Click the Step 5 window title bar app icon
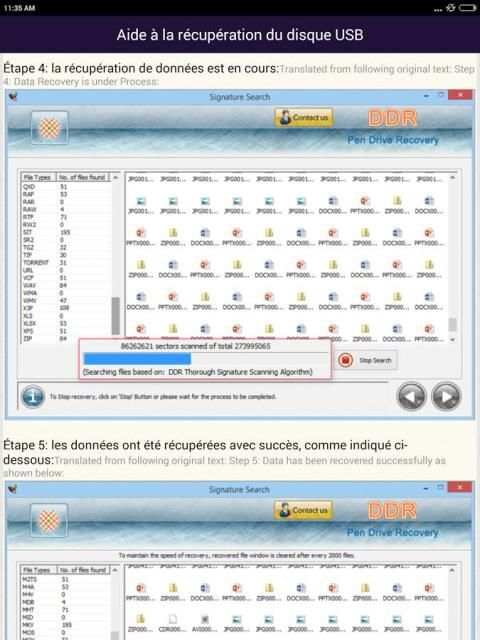The height and width of the screenshot is (640, 480). [x=13, y=489]
